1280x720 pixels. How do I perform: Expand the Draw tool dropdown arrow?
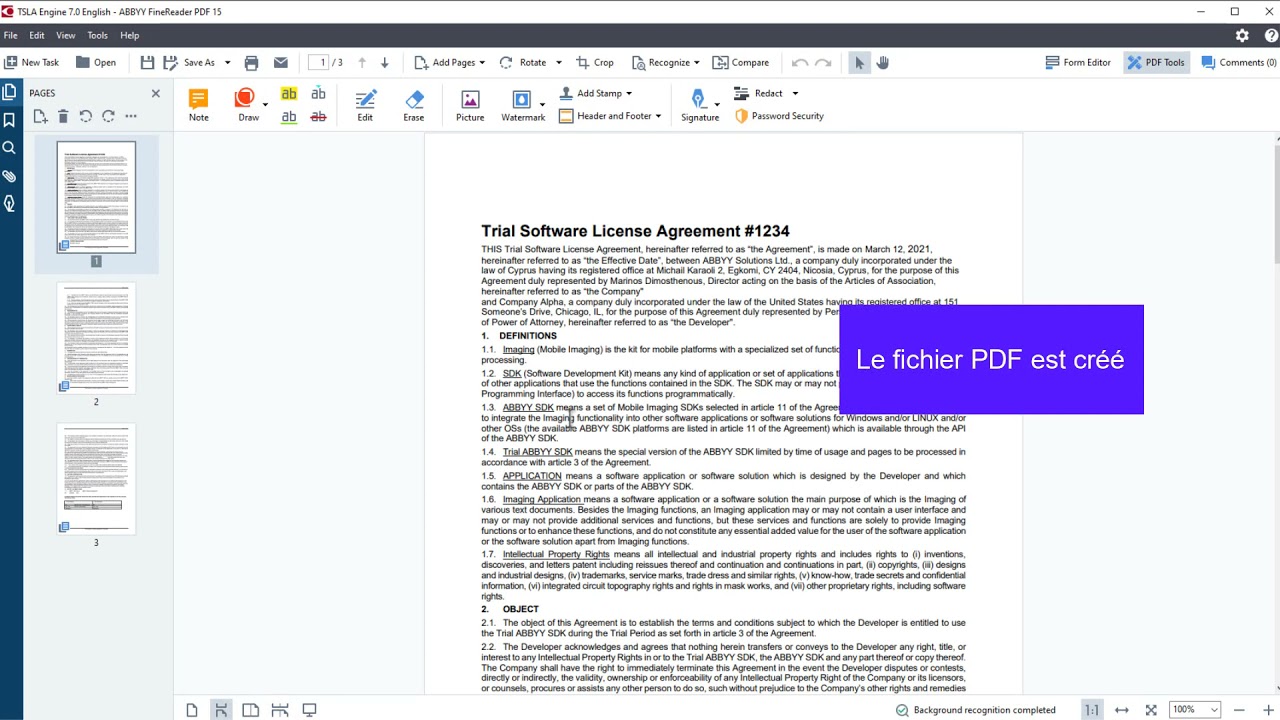[265, 104]
